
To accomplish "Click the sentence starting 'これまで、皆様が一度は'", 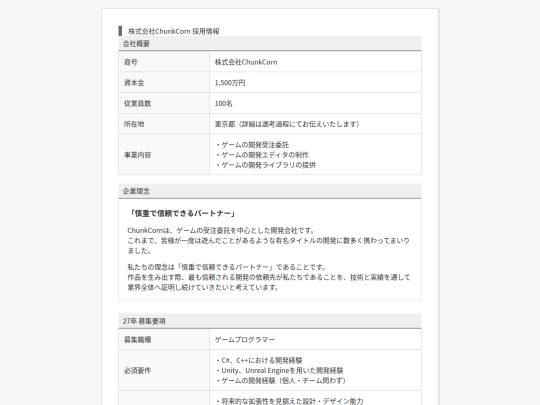I will [269, 246].
